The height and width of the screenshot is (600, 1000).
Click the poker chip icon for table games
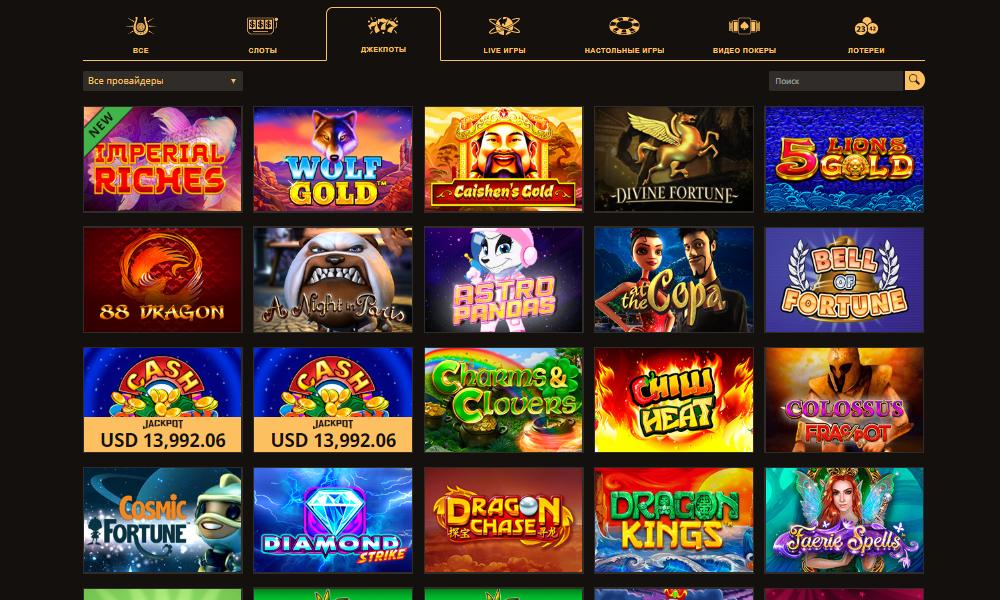coord(624,26)
